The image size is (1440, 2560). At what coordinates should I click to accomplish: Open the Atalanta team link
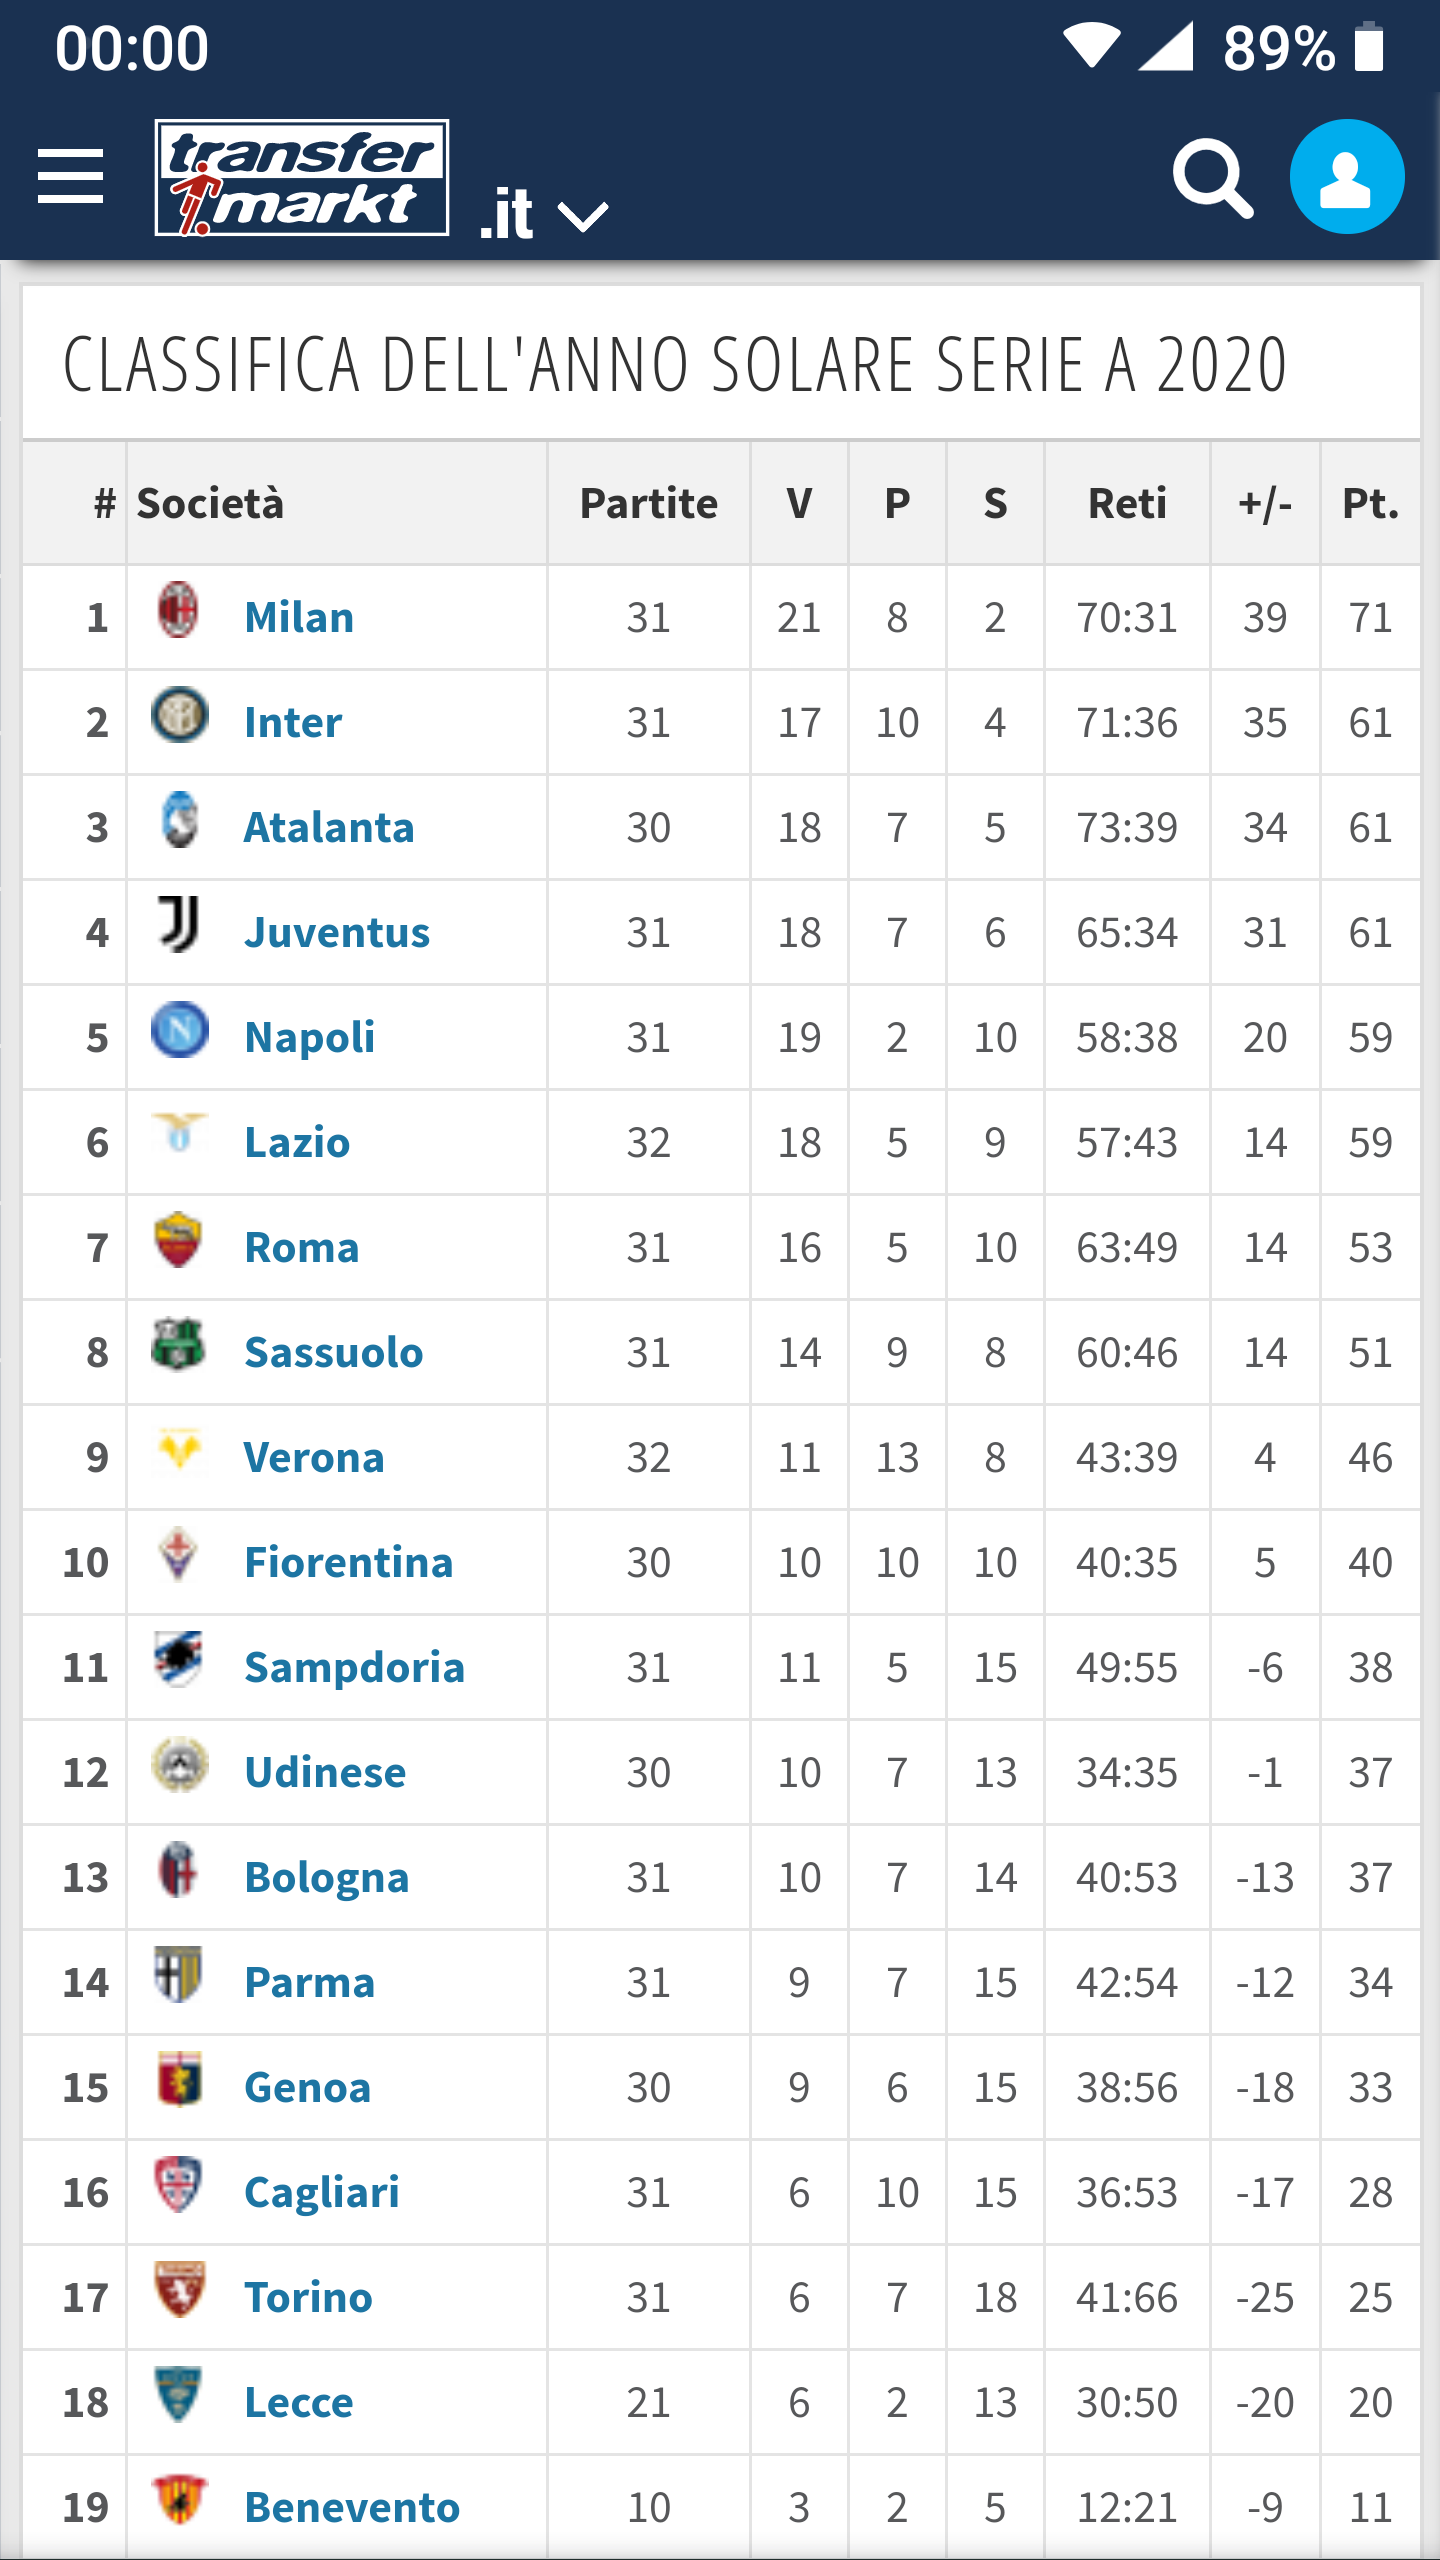(x=329, y=828)
